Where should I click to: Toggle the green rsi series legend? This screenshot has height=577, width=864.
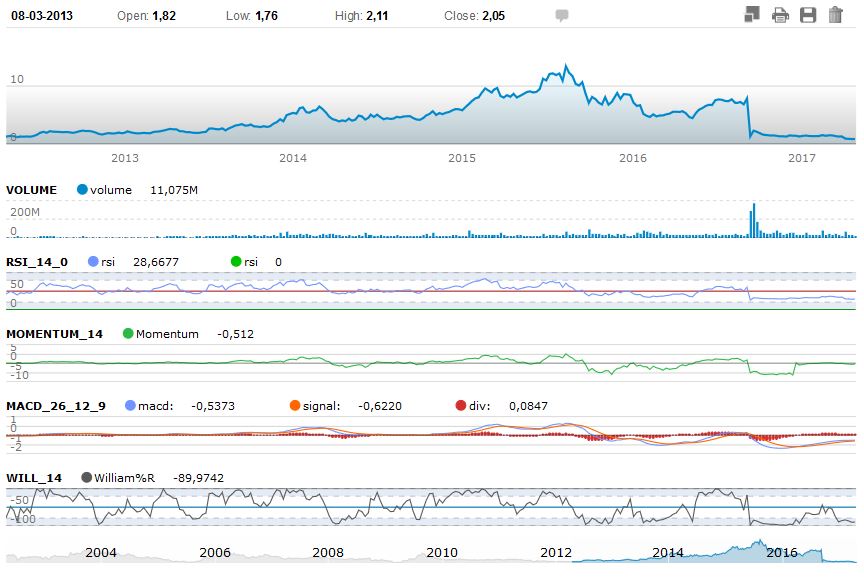pyautogui.click(x=236, y=262)
